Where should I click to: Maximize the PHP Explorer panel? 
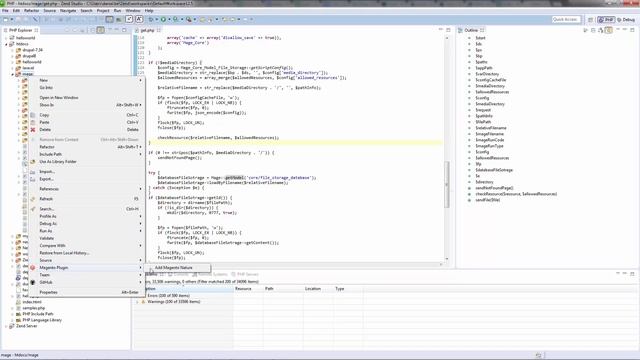(x=124, y=30)
